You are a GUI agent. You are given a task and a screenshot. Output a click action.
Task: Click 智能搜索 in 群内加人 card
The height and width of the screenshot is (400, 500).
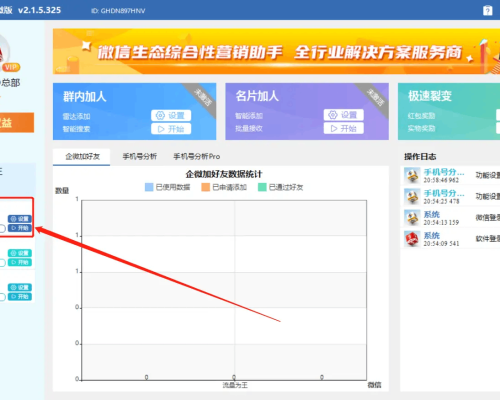pos(76,129)
